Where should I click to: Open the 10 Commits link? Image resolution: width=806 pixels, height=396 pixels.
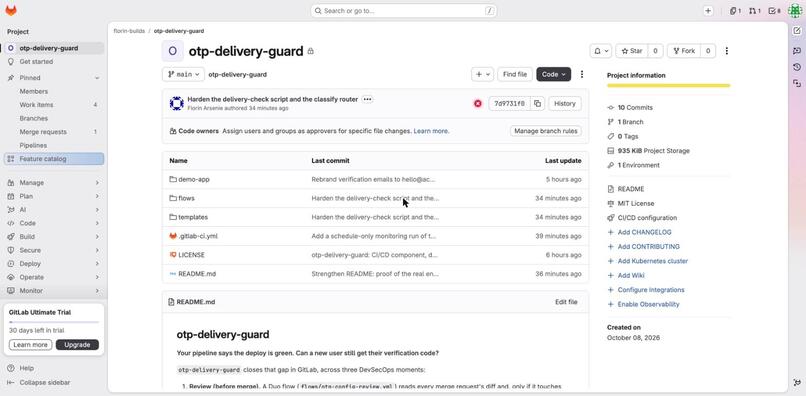635,107
